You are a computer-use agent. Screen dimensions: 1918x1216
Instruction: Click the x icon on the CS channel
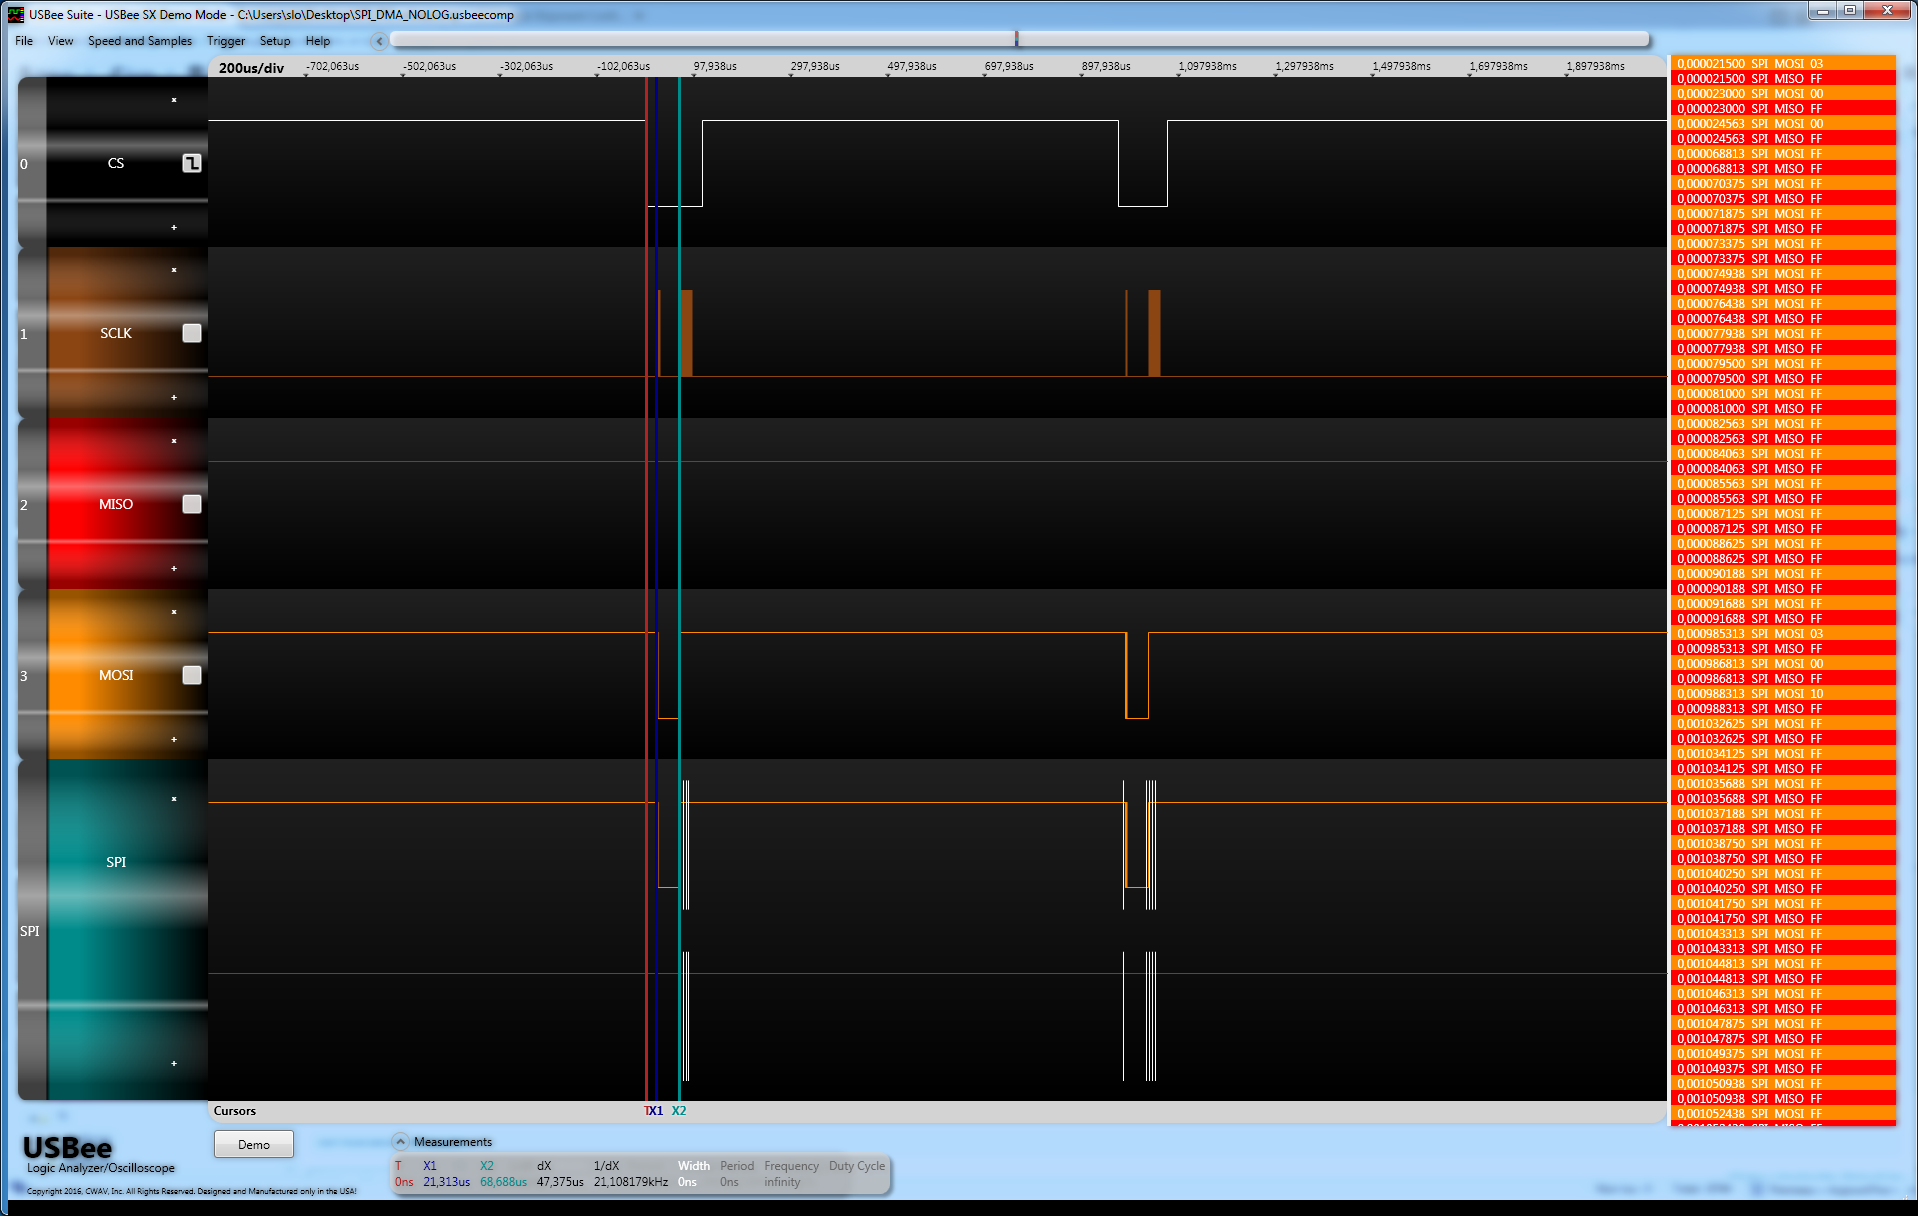click(174, 100)
